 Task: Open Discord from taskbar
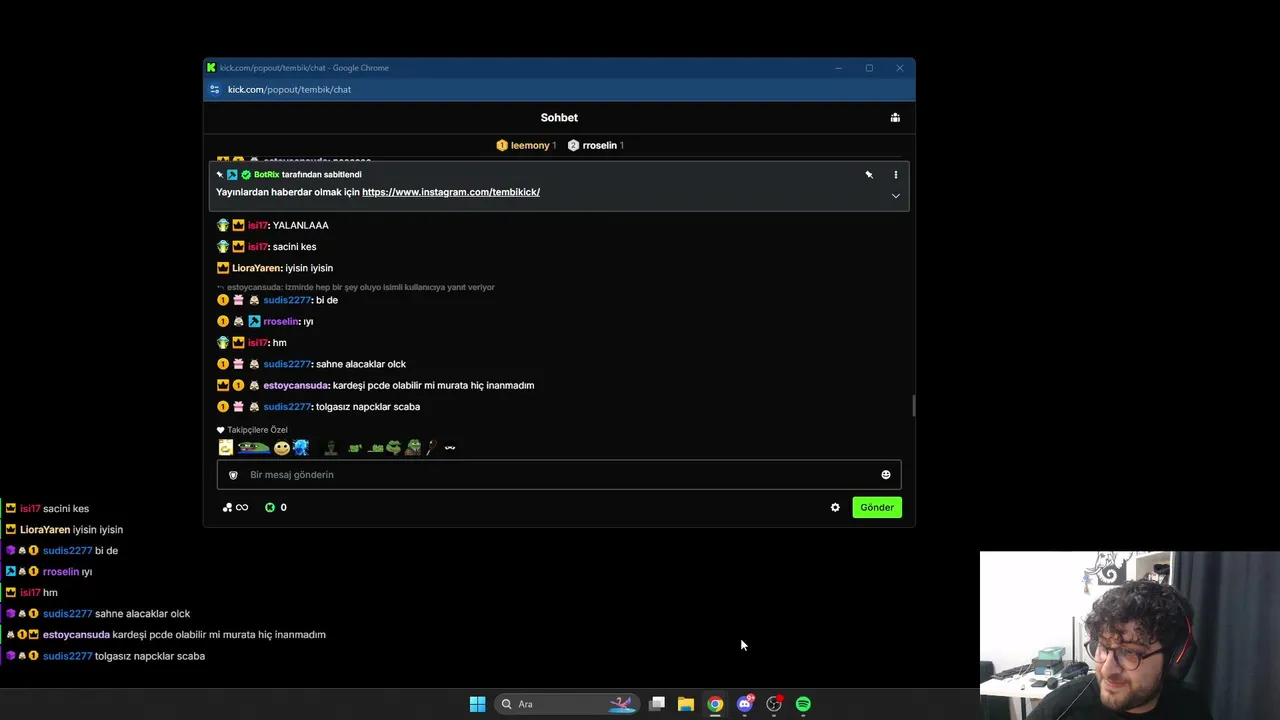745,704
